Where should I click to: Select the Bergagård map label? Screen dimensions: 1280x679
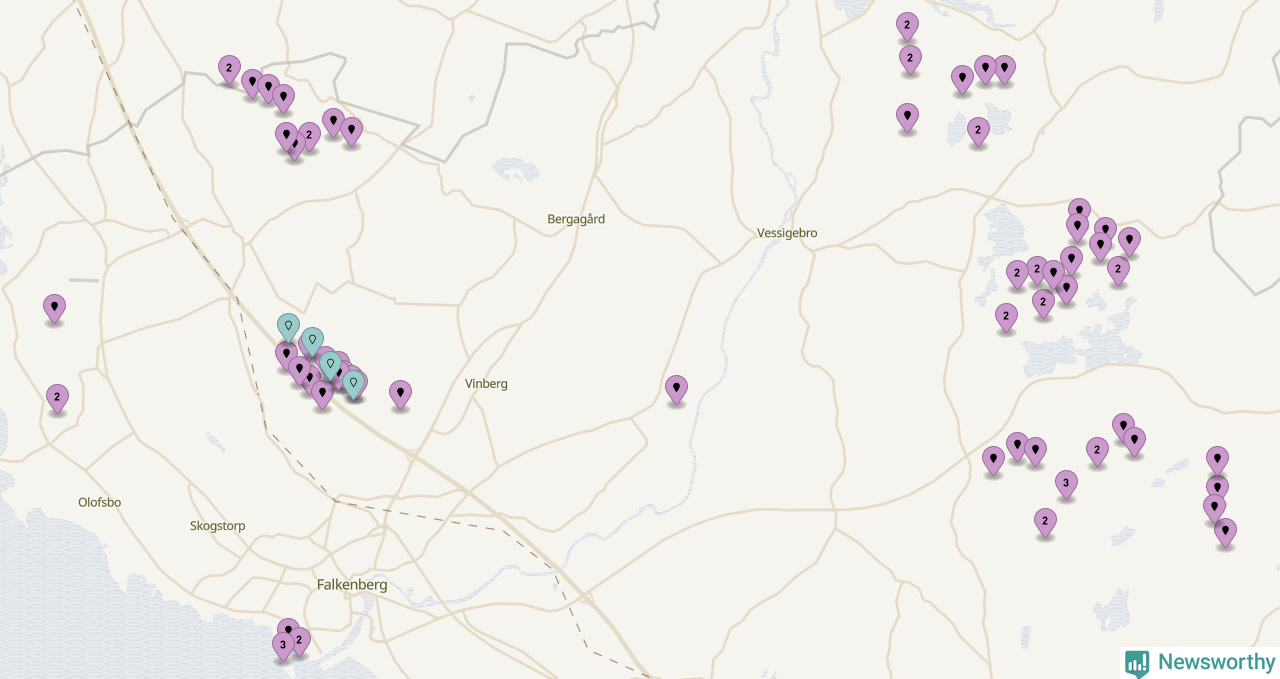click(x=576, y=219)
